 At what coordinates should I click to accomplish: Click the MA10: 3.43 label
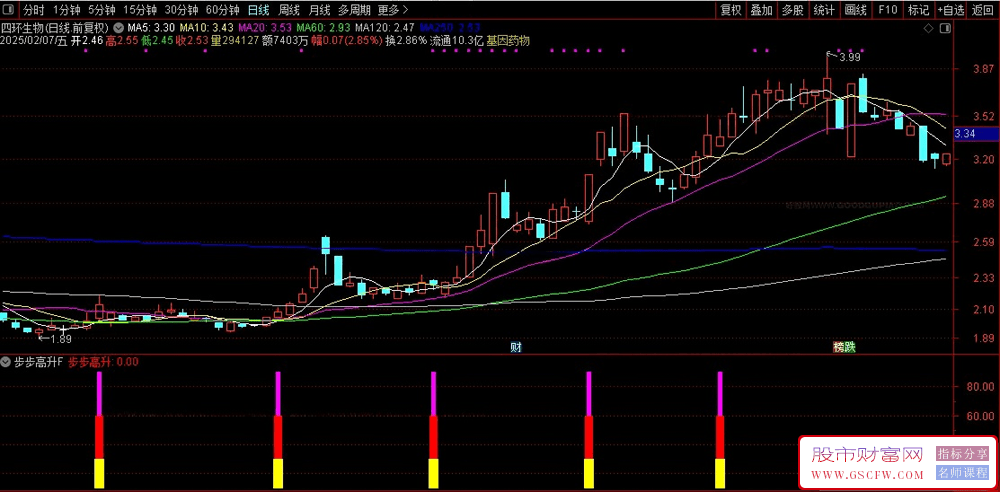(207, 28)
